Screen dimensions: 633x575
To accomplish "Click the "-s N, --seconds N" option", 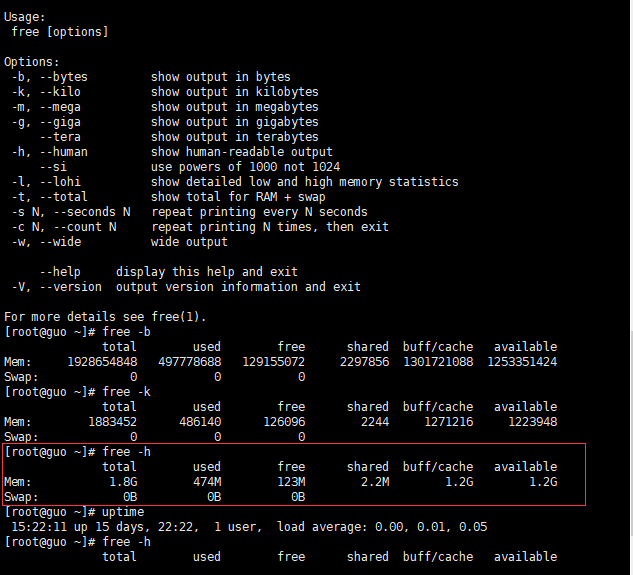I will tap(71, 212).
